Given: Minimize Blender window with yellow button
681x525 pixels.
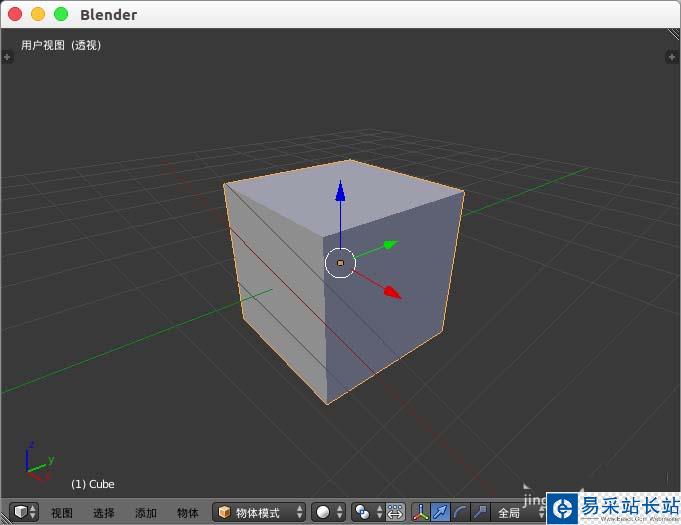Looking at the screenshot, I should 38,14.
